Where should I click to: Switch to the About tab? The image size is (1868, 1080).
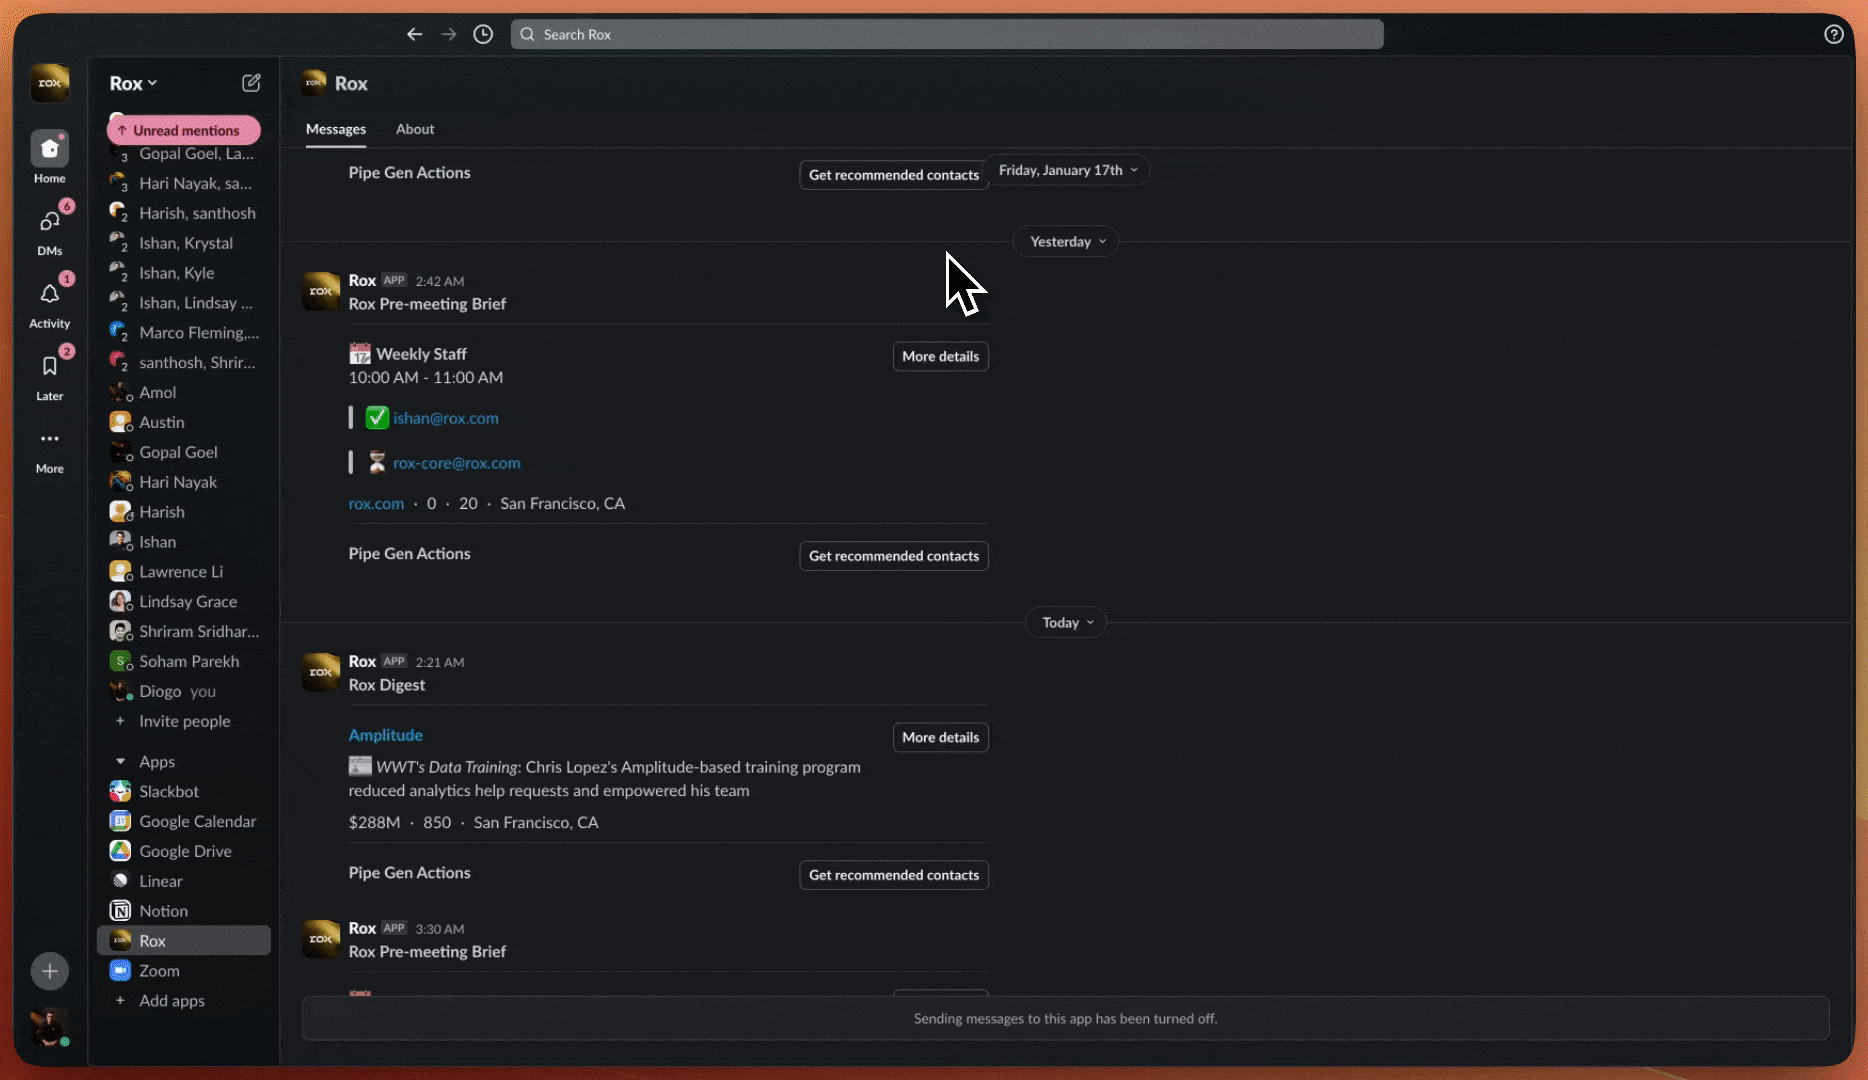coord(414,129)
